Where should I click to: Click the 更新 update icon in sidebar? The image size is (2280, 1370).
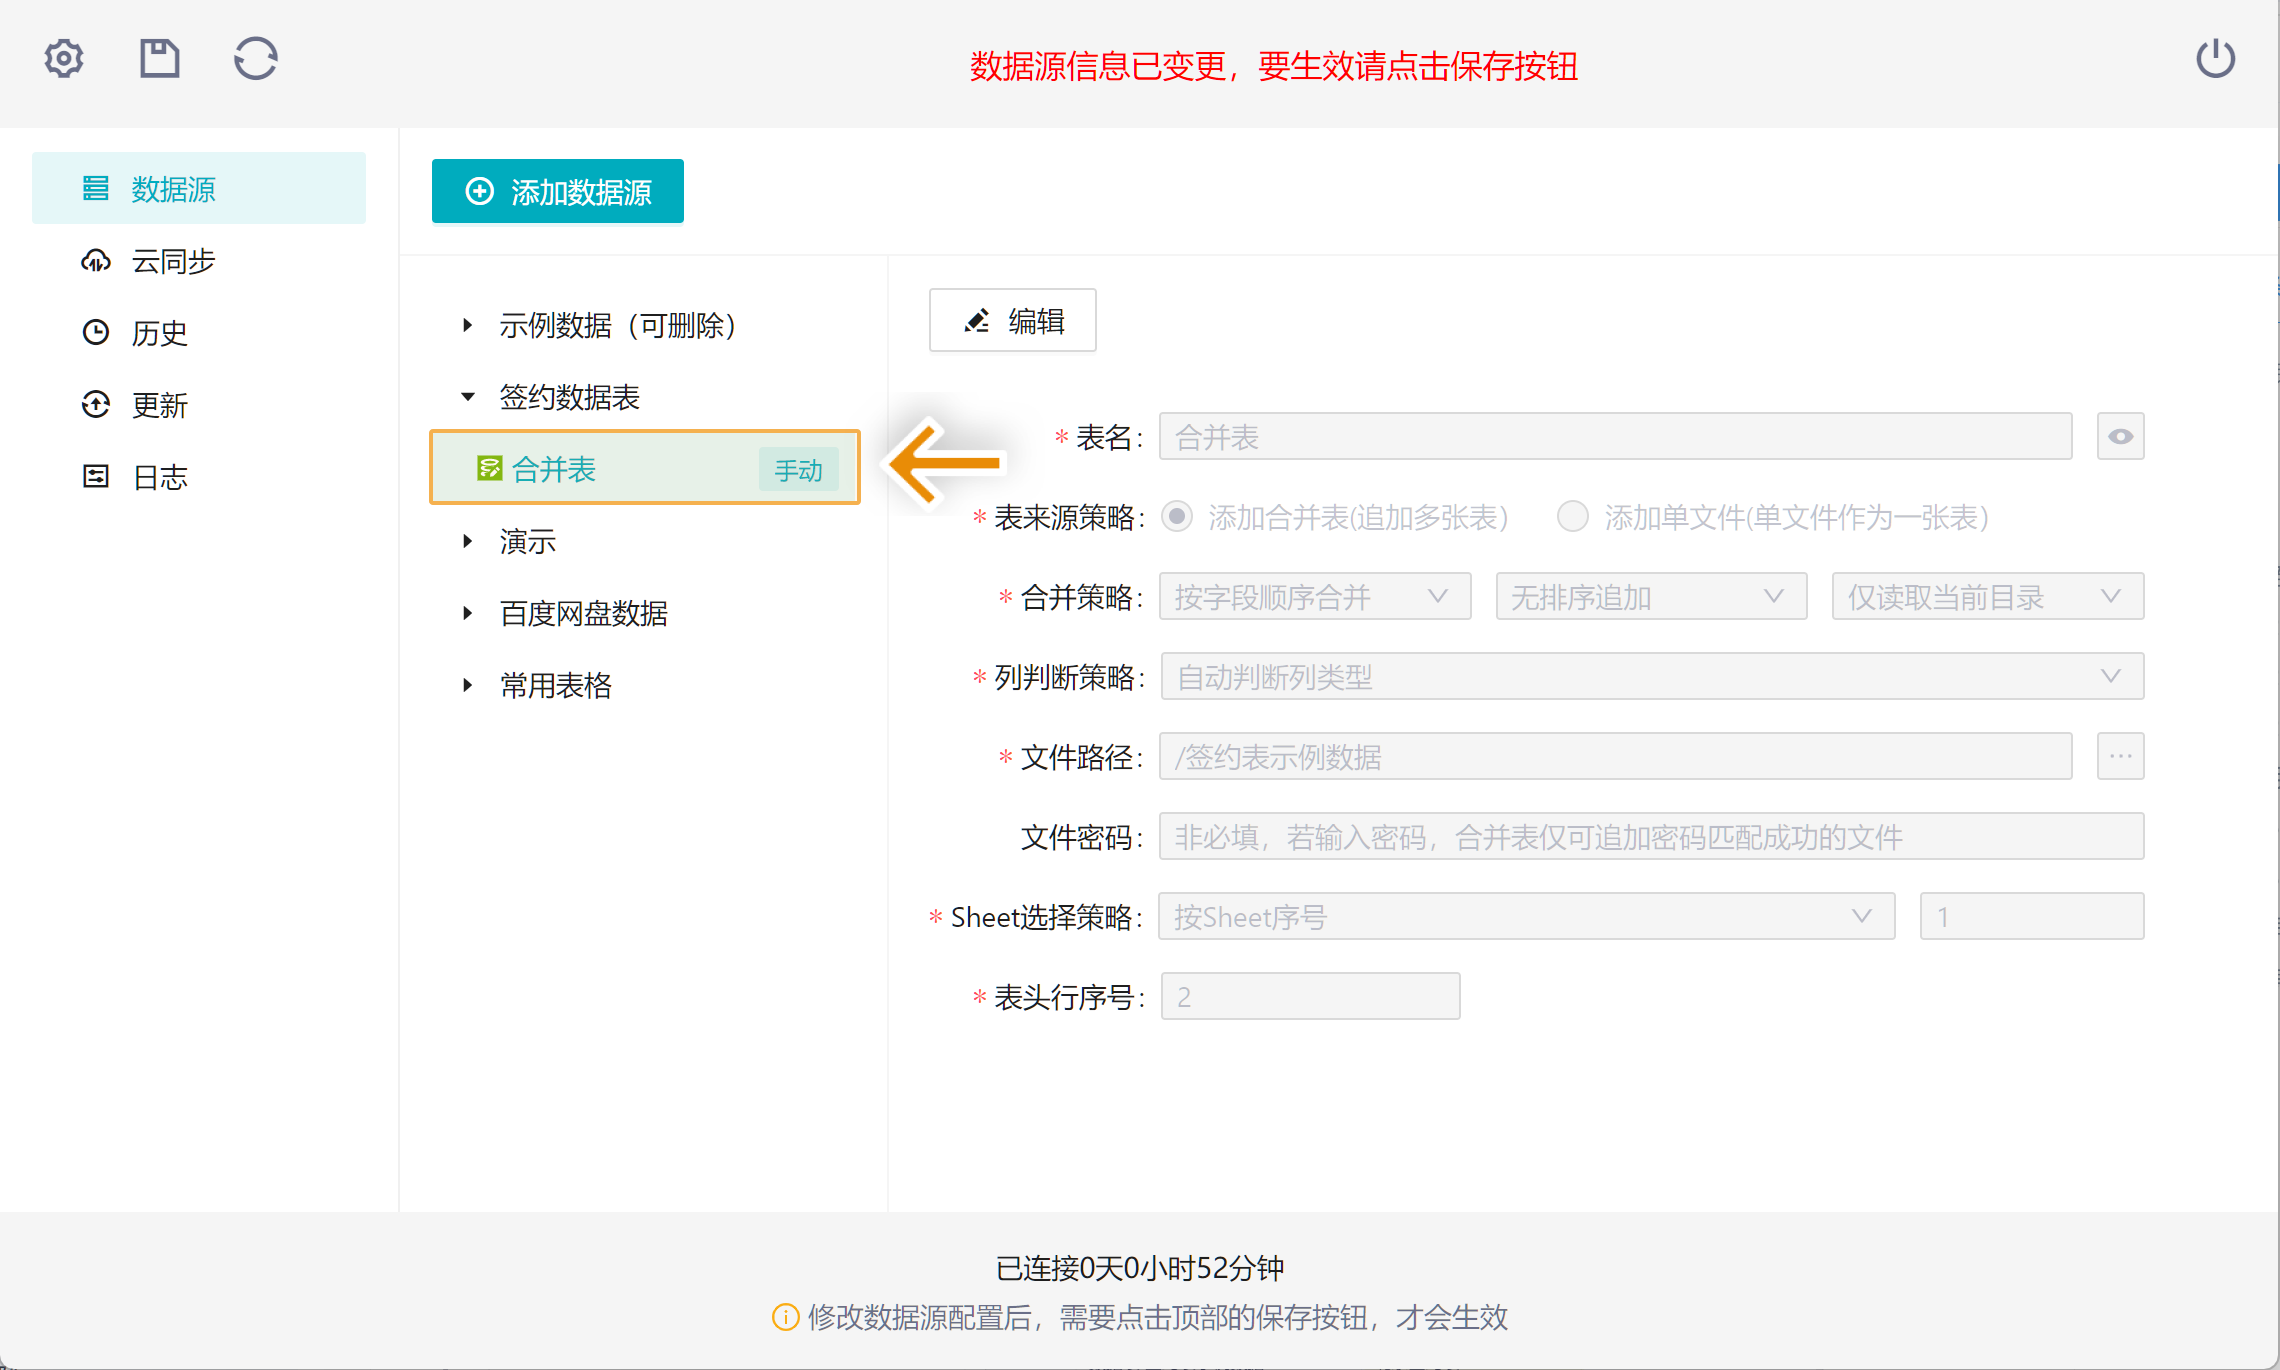pos(96,405)
